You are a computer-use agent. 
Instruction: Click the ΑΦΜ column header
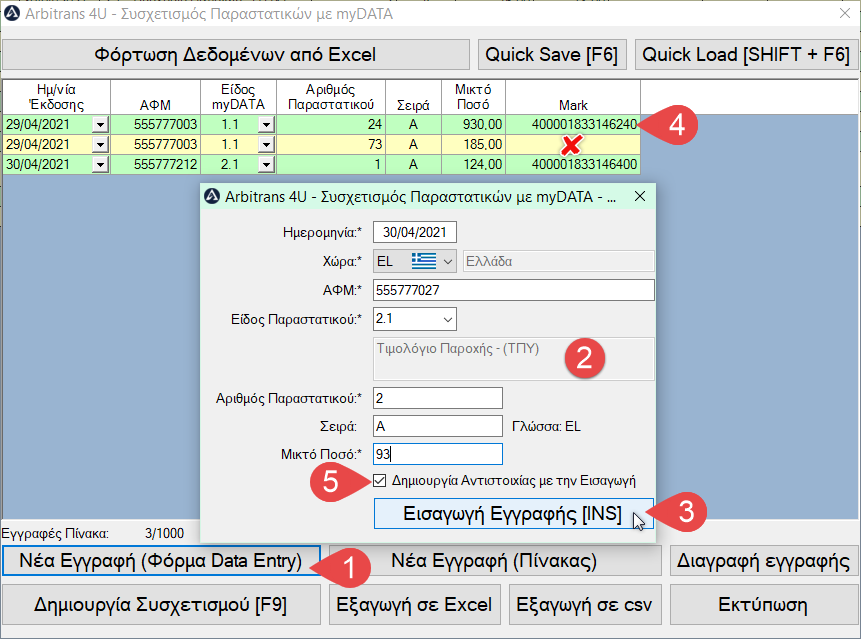[155, 97]
